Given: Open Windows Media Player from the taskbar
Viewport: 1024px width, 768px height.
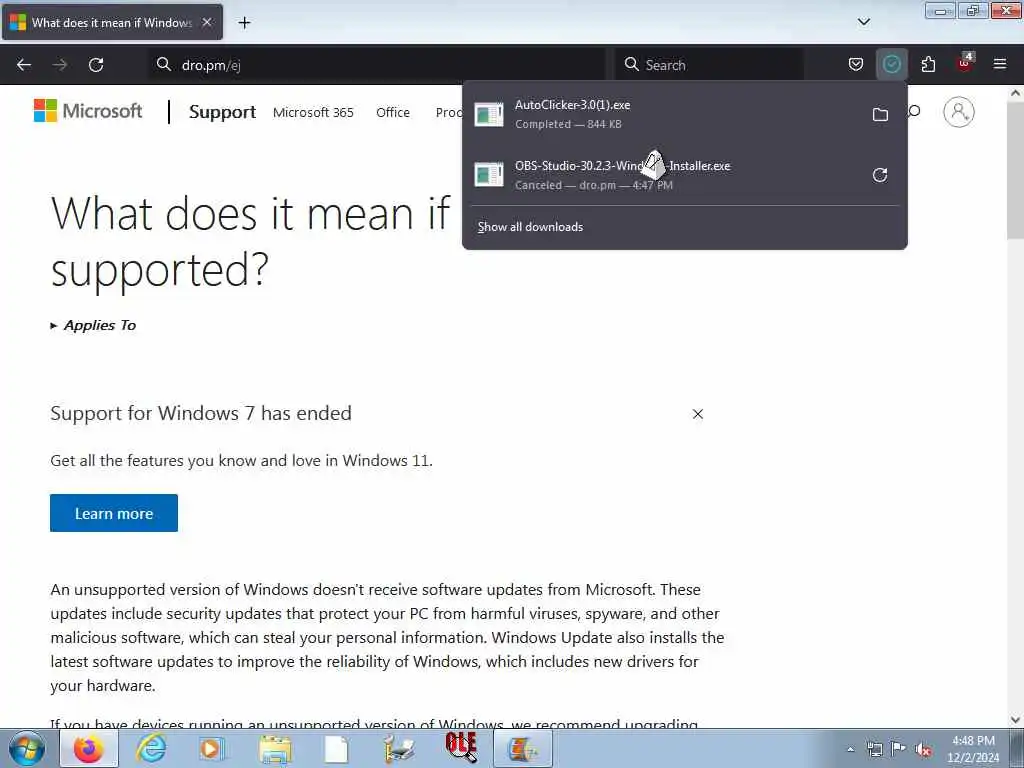Looking at the screenshot, I should coord(212,748).
